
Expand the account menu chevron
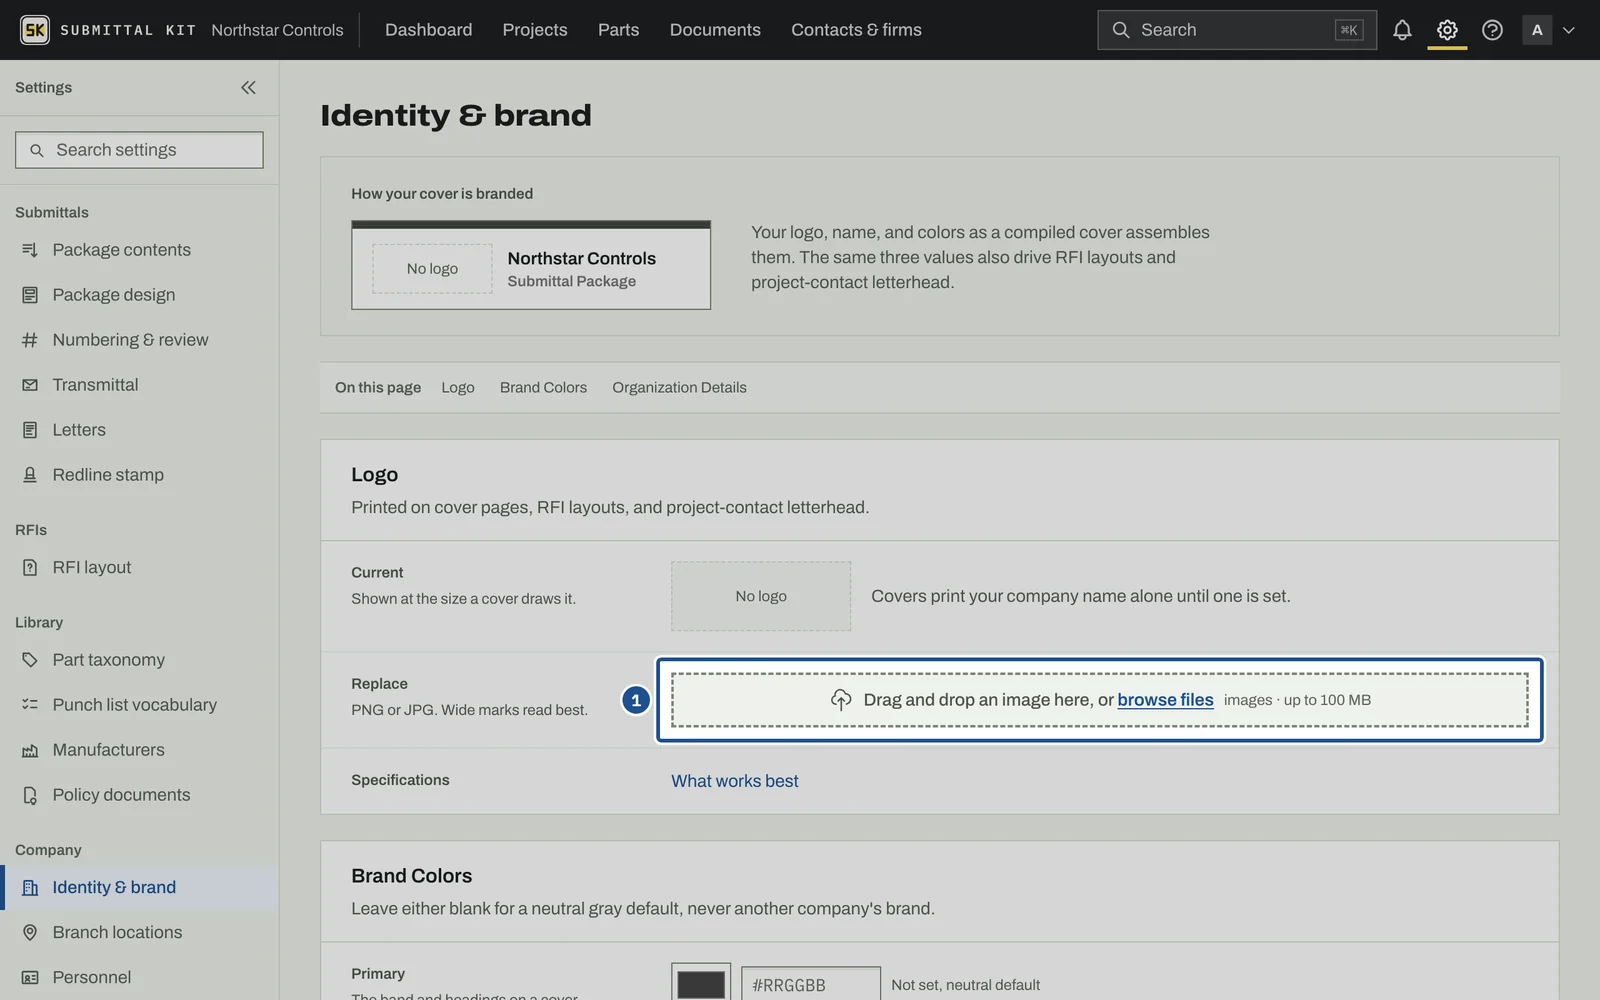tap(1569, 30)
